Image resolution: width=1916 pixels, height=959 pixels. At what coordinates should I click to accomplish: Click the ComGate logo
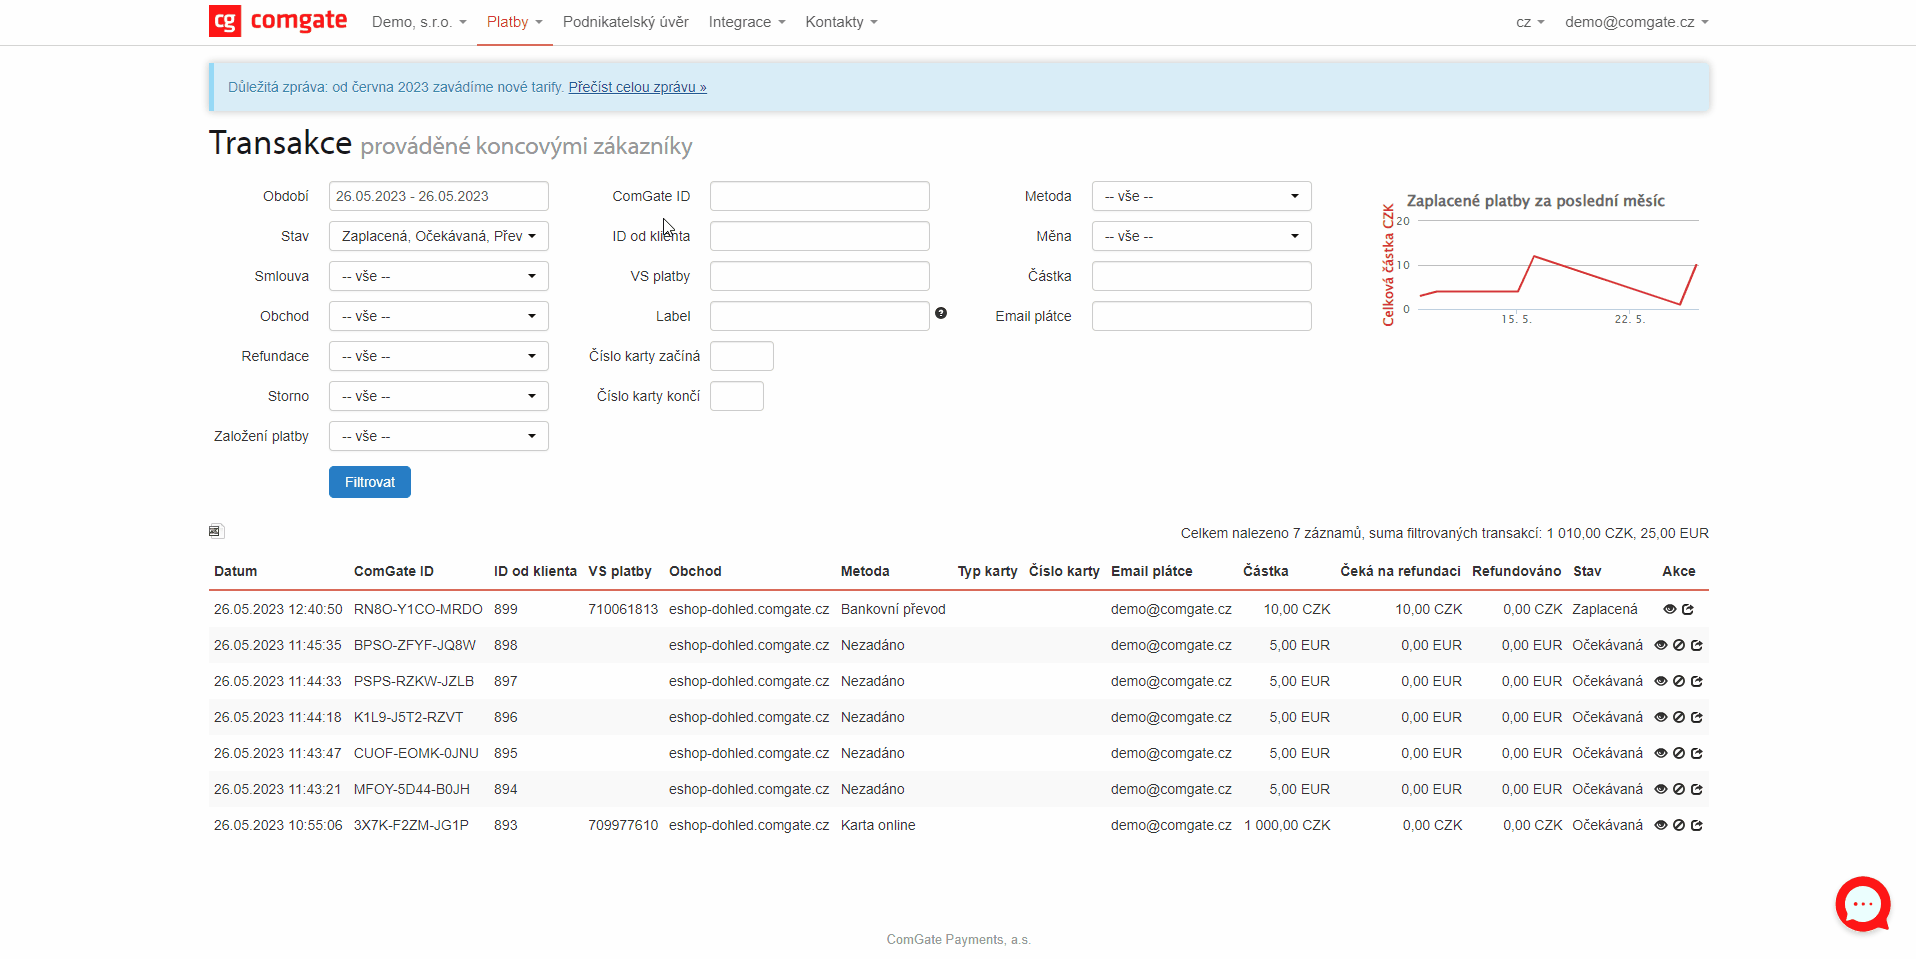[278, 21]
